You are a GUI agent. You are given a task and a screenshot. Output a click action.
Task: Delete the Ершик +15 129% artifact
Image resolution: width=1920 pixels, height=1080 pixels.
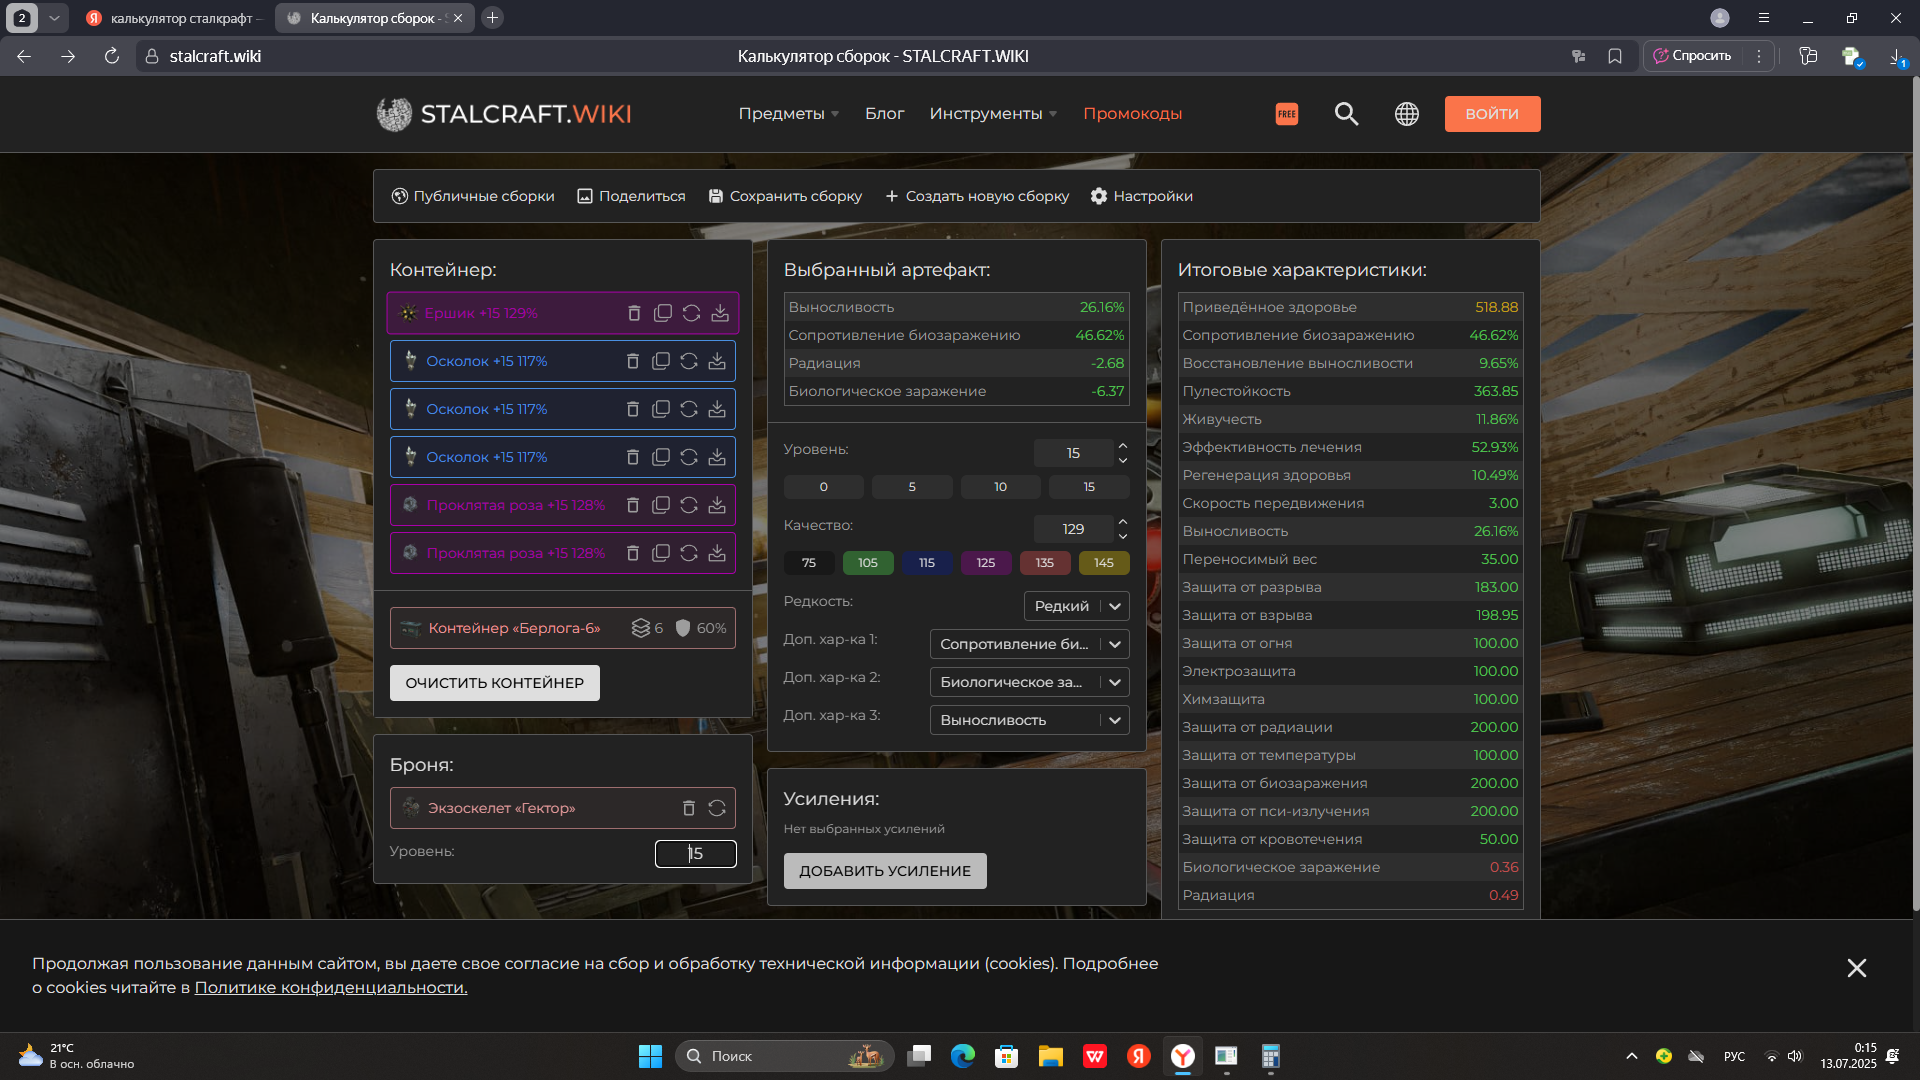634,313
